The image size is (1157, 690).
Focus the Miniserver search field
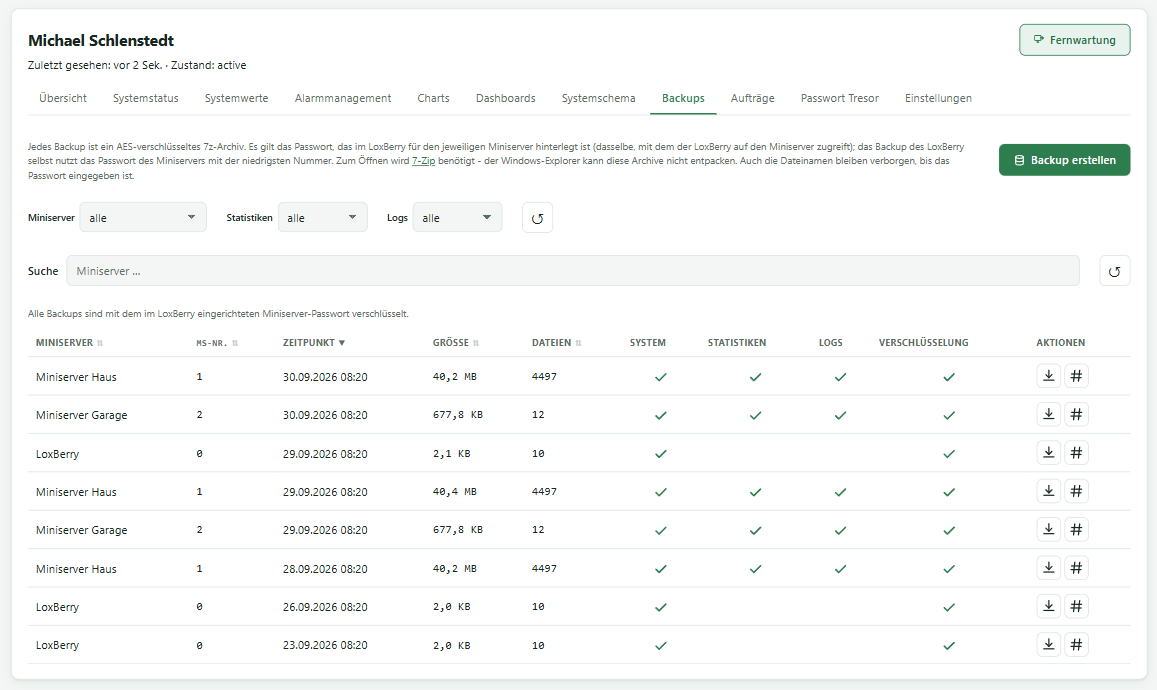[573, 271]
